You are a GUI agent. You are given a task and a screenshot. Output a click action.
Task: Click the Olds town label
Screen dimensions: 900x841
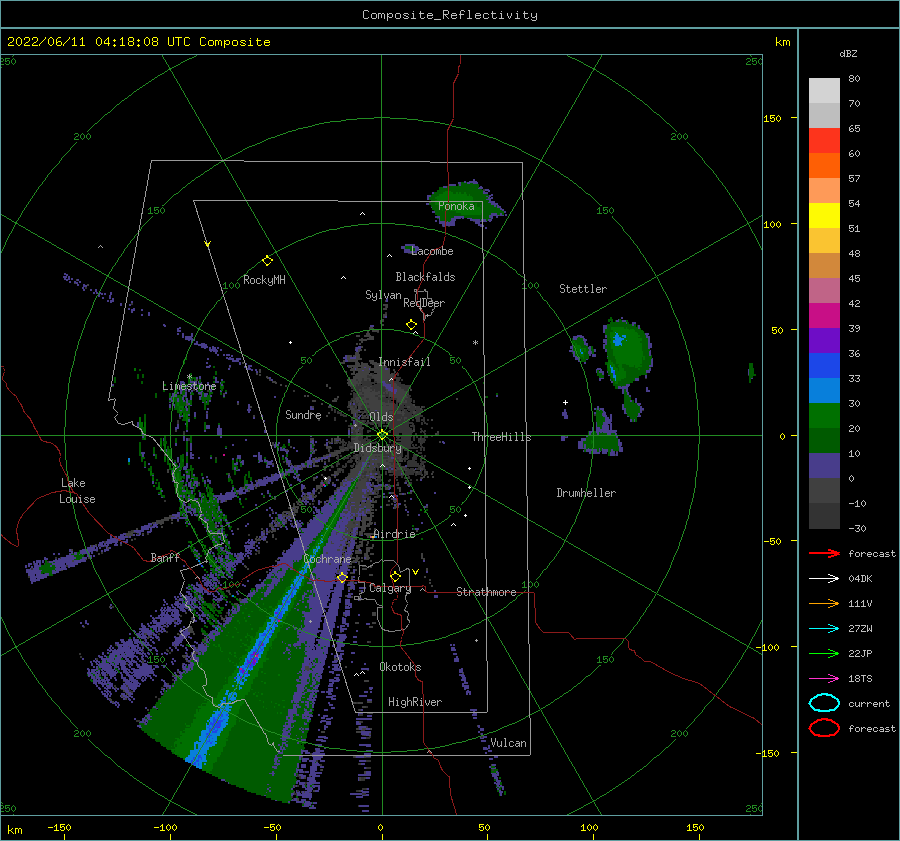pos(381,417)
